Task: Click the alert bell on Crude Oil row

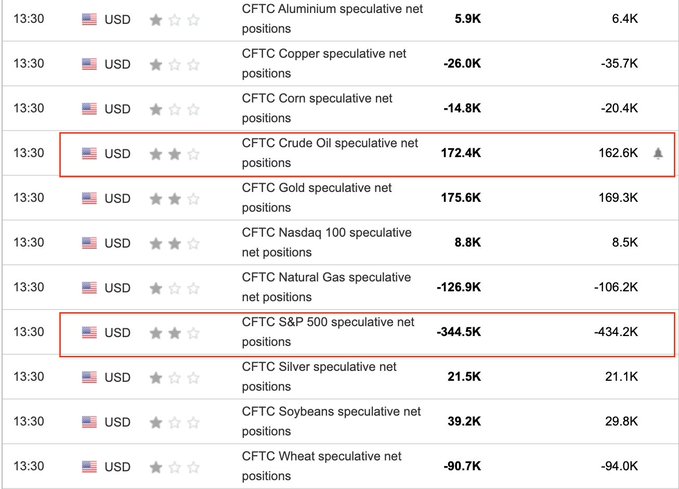Action: [658, 153]
